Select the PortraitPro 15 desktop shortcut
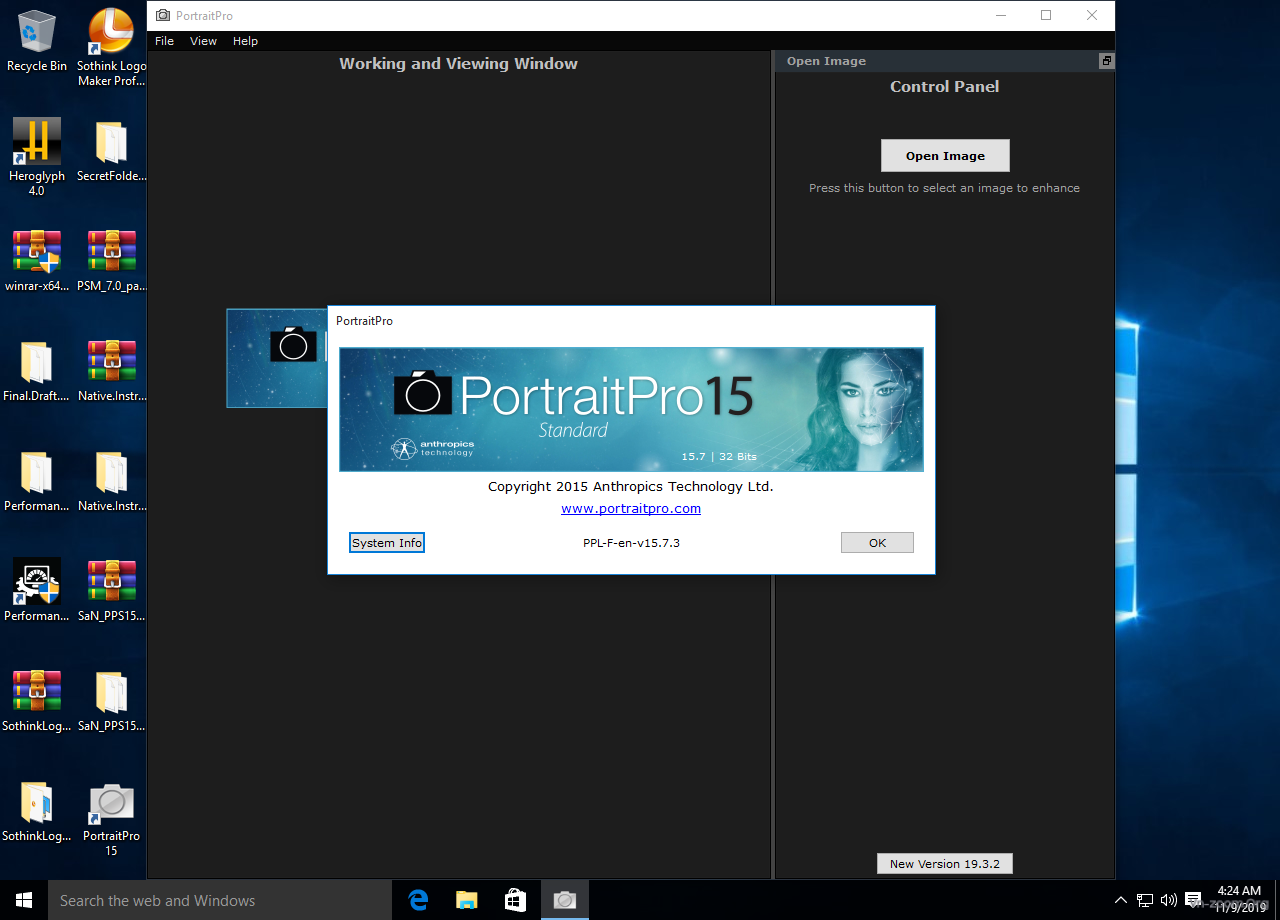The width and height of the screenshot is (1280, 920). pyautogui.click(x=111, y=819)
